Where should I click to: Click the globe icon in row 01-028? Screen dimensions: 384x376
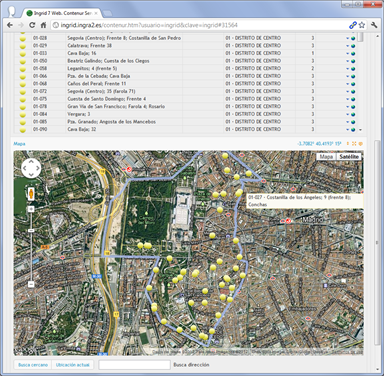[353, 38]
